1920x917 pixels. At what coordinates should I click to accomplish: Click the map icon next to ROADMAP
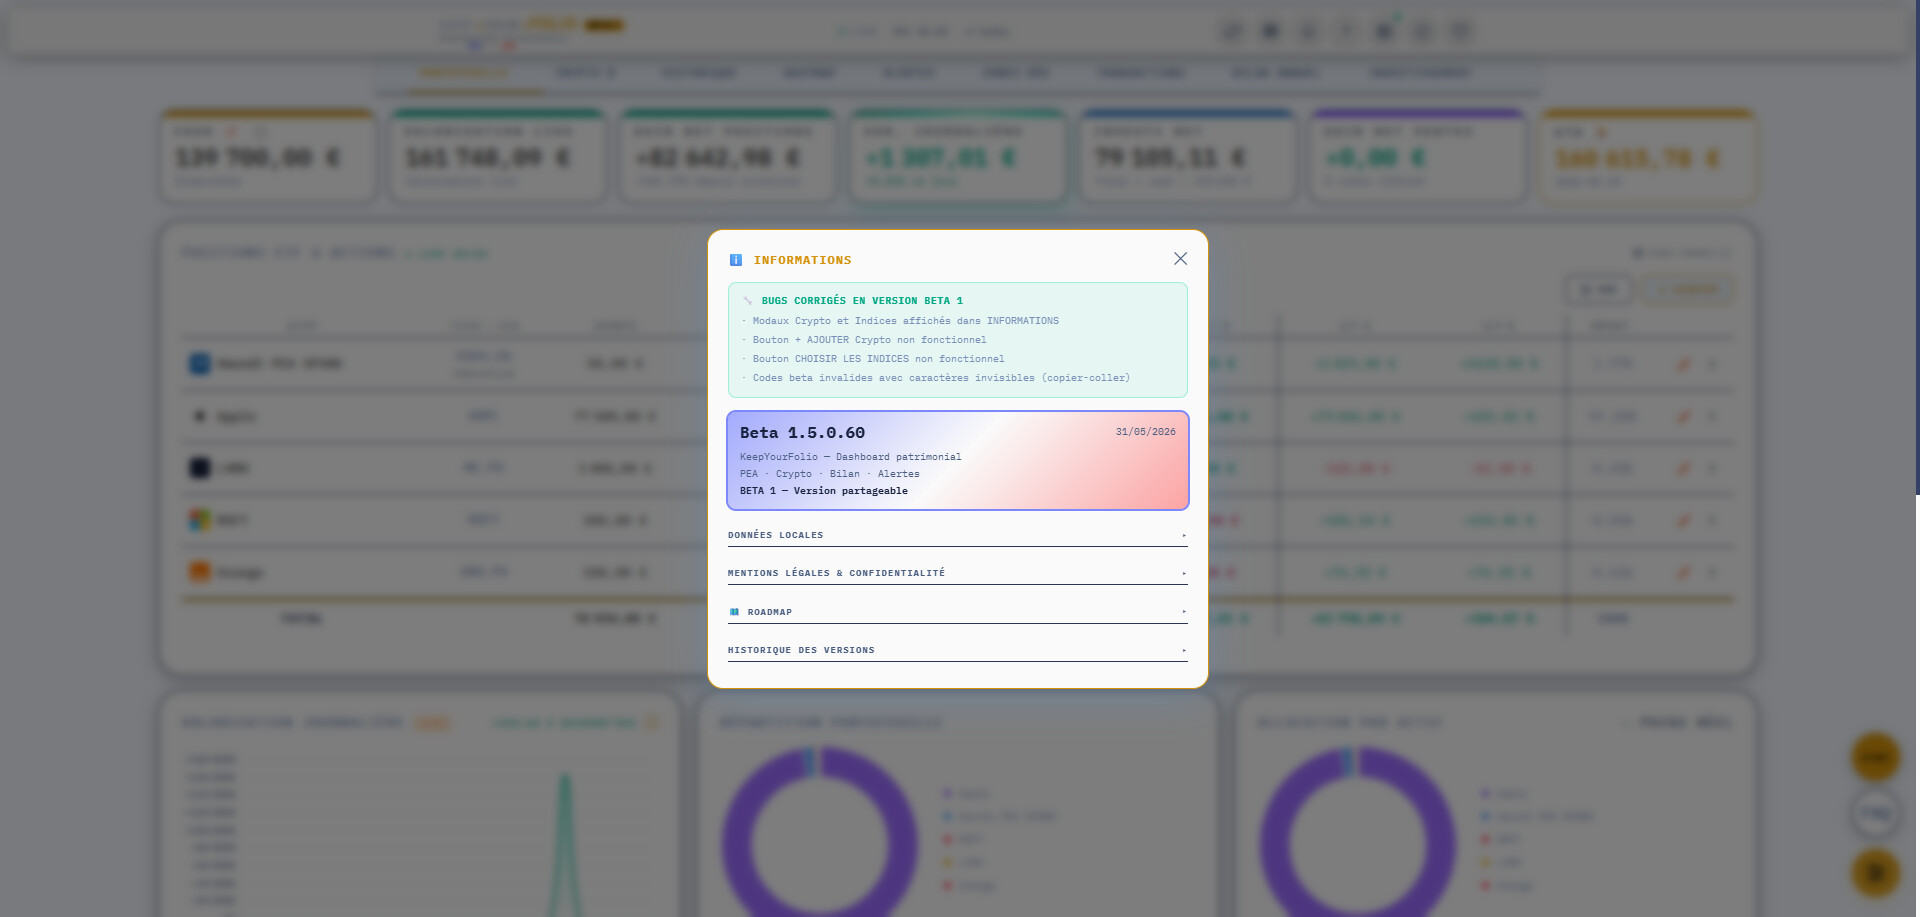click(734, 612)
